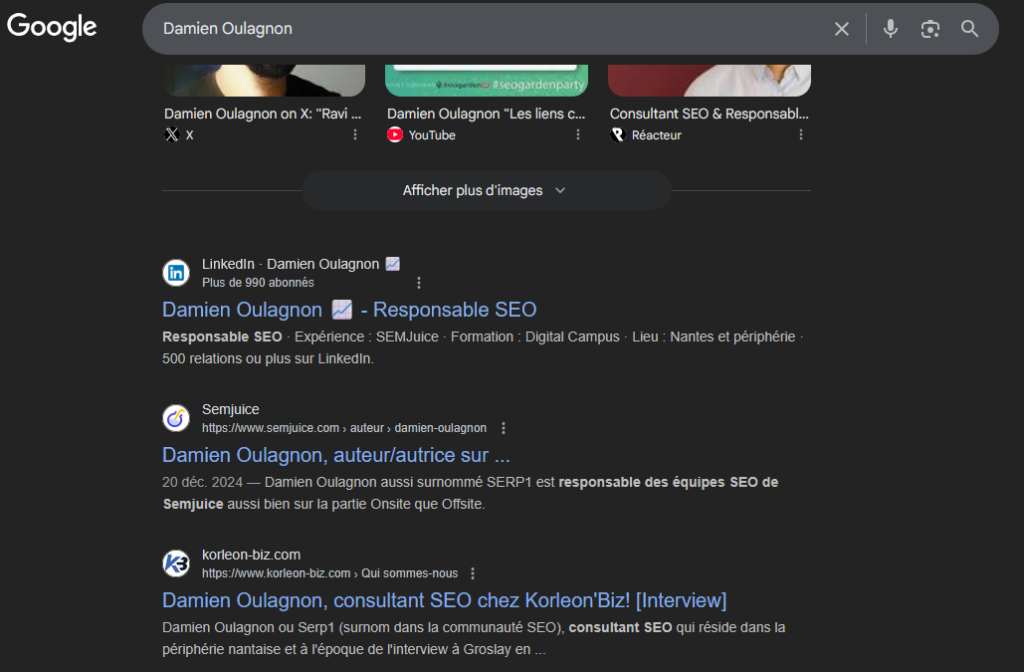
Task: Select the LinkedIn · Damien Oulagnon source name
Action: [300, 264]
